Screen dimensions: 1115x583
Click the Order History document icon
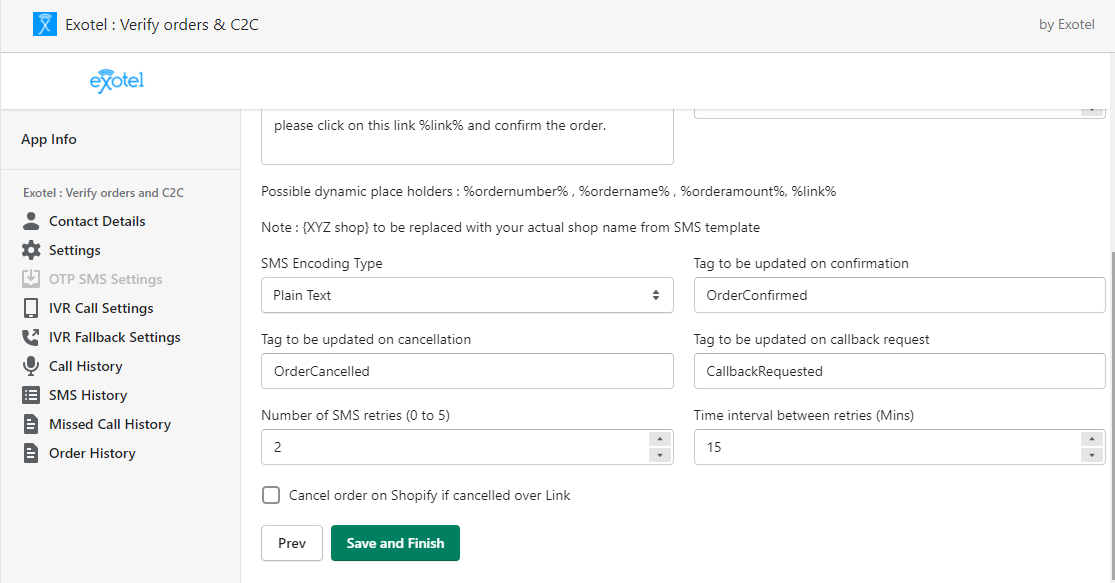(x=31, y=453)
